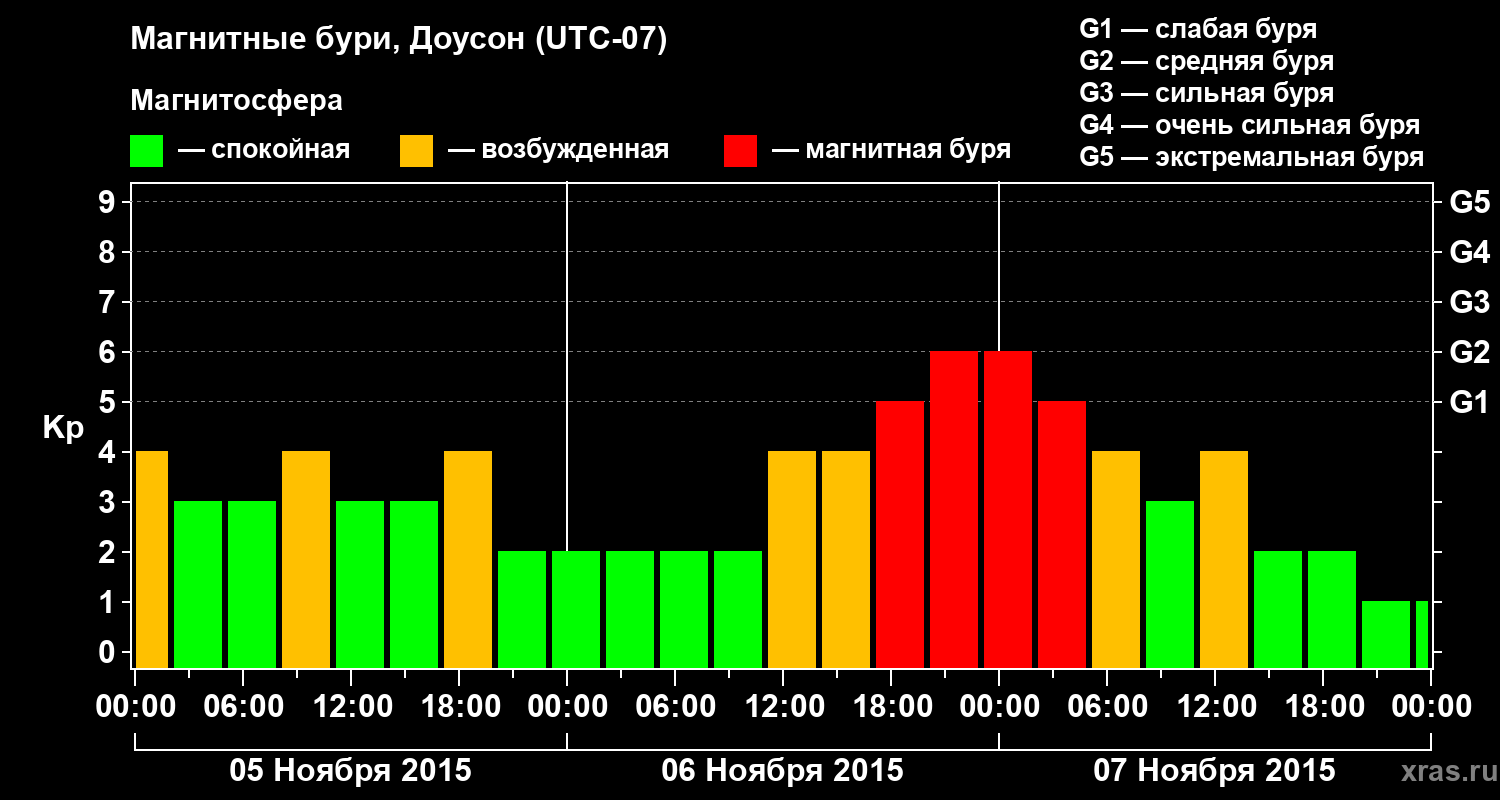Screen dimensions: 1500x800
Task: Click the 06 Ноября 12:00–15:00 orange bar
Action: pos(792,559)
